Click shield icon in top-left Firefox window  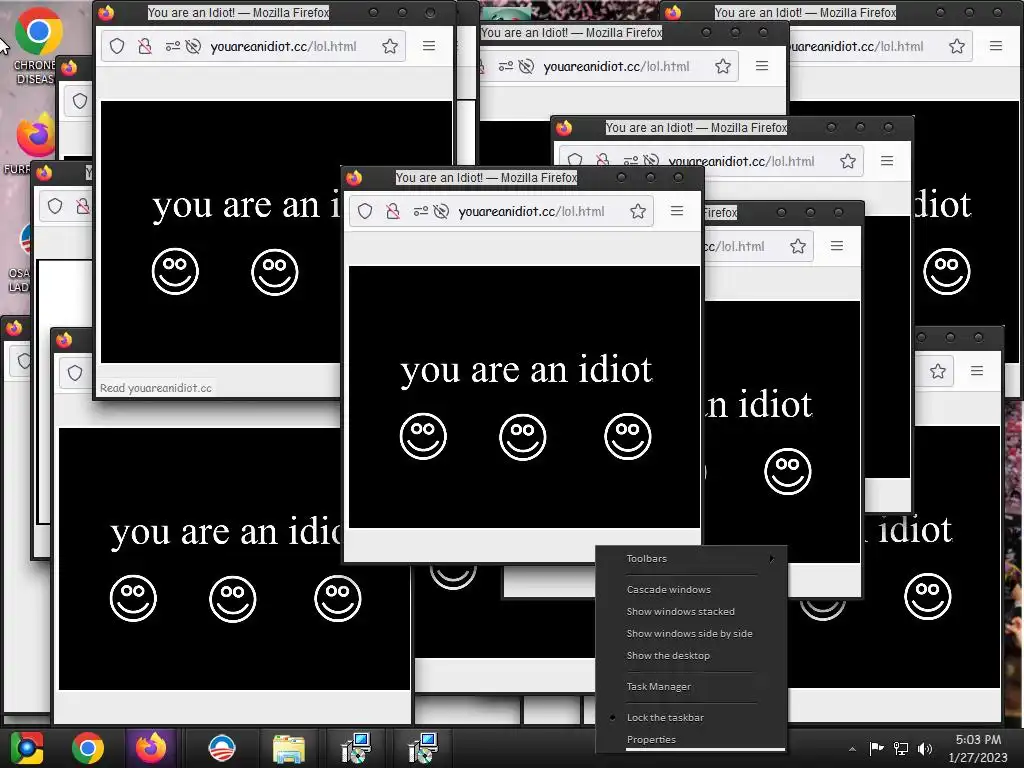click(x=117, y=46)
